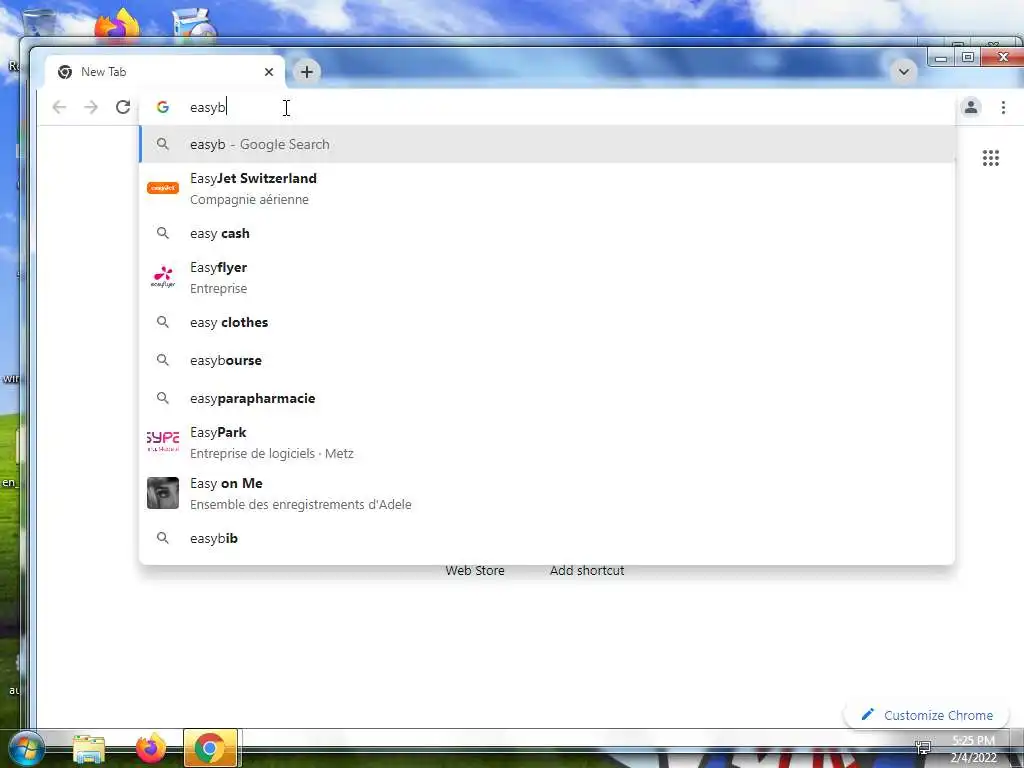Choose the Easyflyer Entreprise suggestion
Screen dimensions: 1024x768
(547, 278)
